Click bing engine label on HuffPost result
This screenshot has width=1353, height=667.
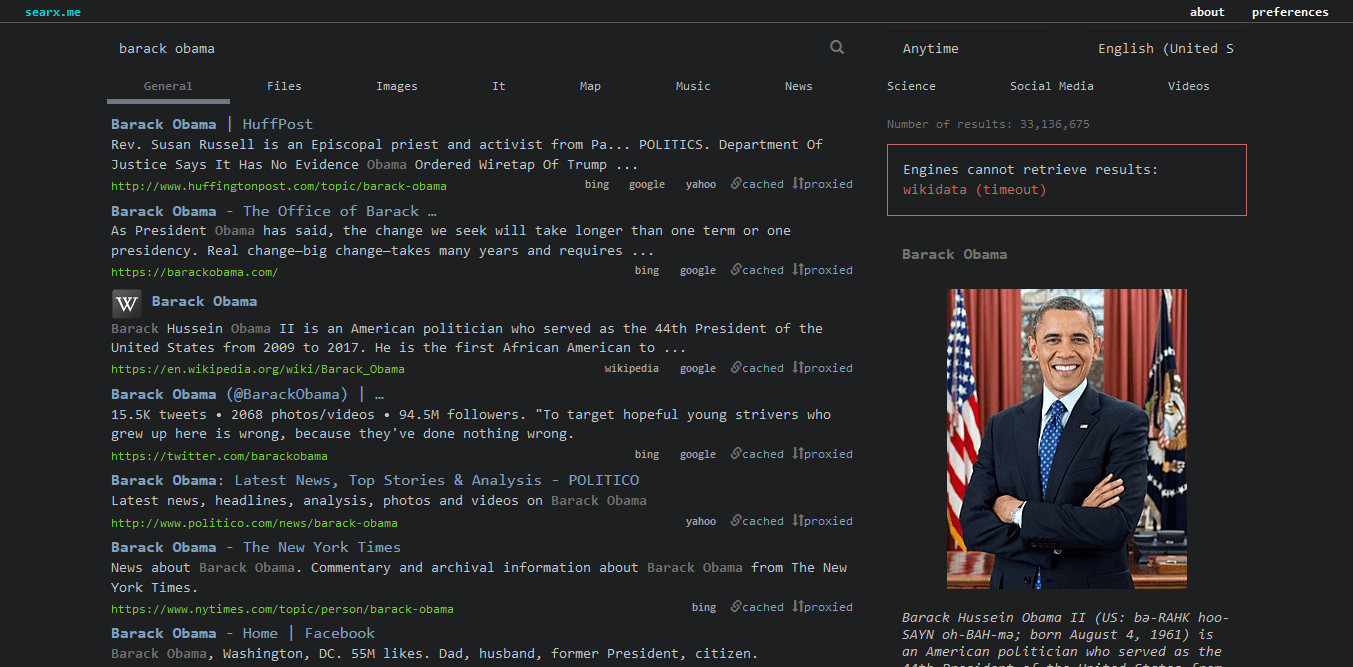[x=597, y=184]
